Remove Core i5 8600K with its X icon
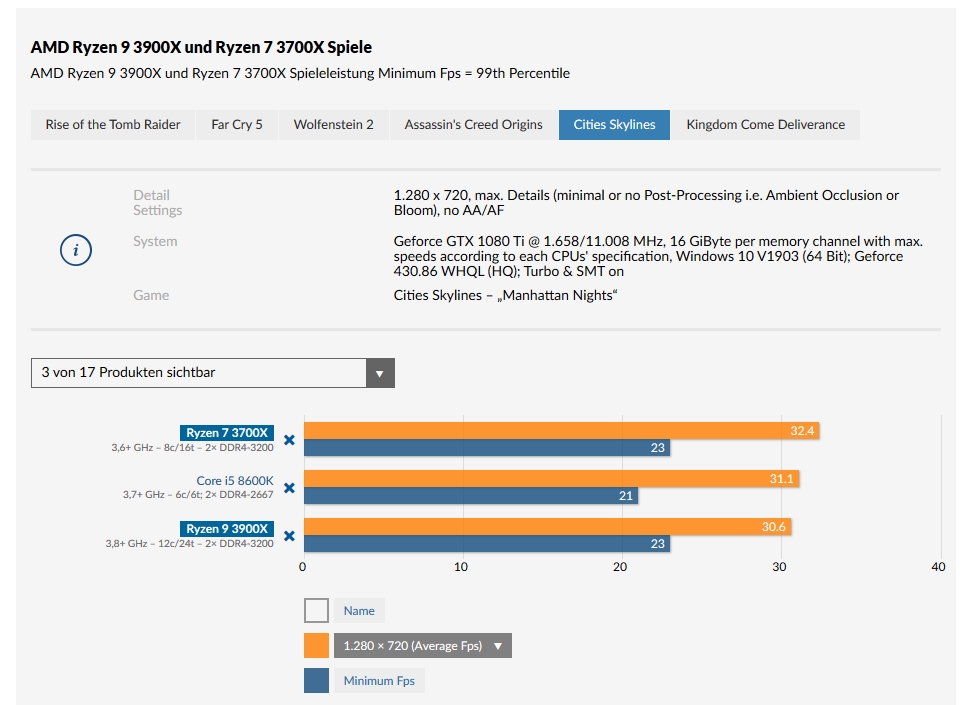The image size is (960, 705). [x=290, y=488]
